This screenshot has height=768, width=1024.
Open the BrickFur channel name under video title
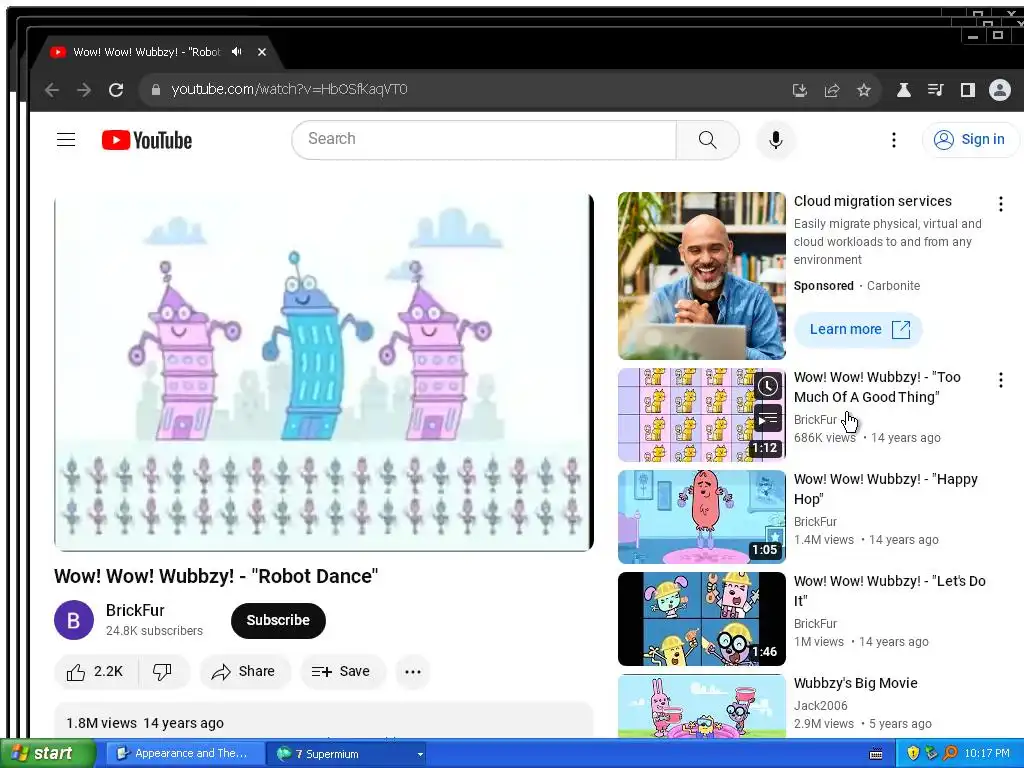(x=135, y=611)
